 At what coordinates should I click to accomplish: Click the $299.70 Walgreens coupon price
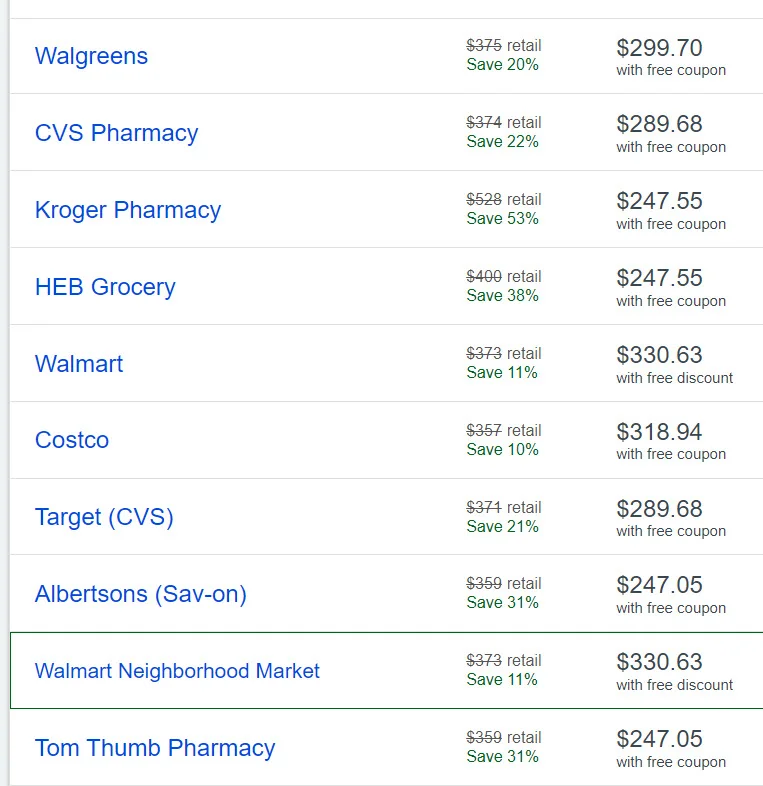pyautogui.click(x=659, y=48)
